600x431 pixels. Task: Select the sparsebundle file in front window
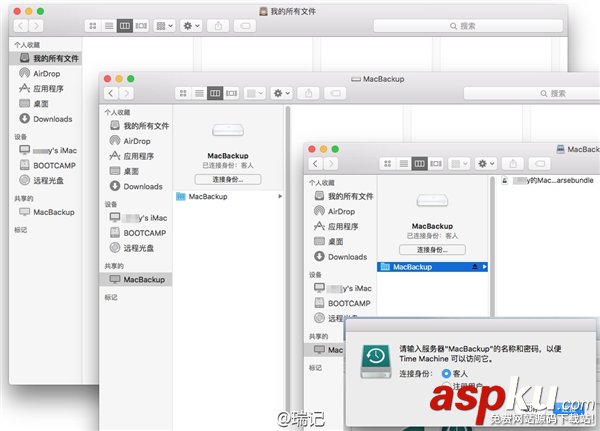pos(549,180)
